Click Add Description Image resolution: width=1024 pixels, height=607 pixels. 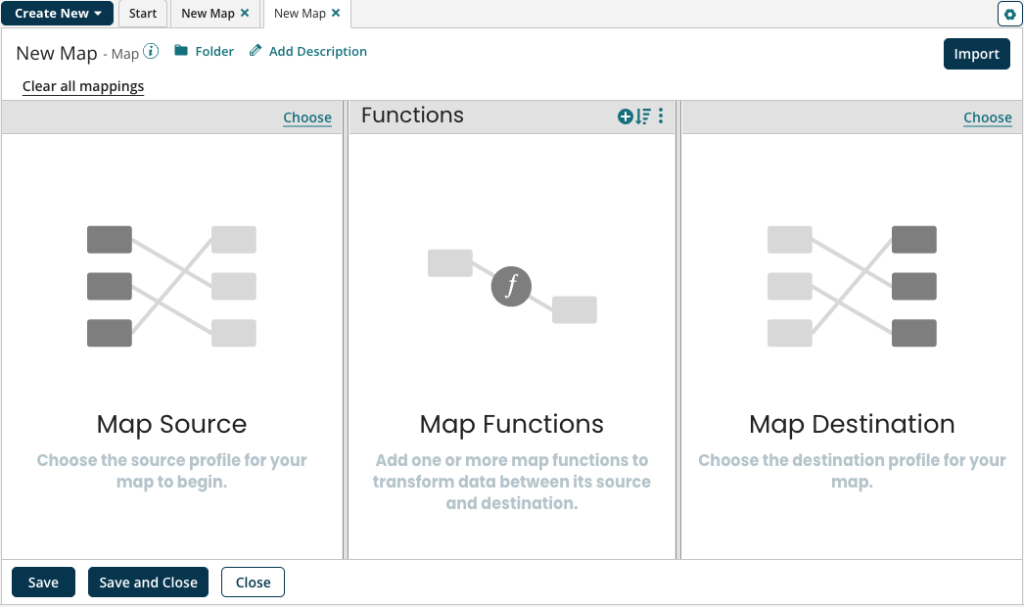316,51
